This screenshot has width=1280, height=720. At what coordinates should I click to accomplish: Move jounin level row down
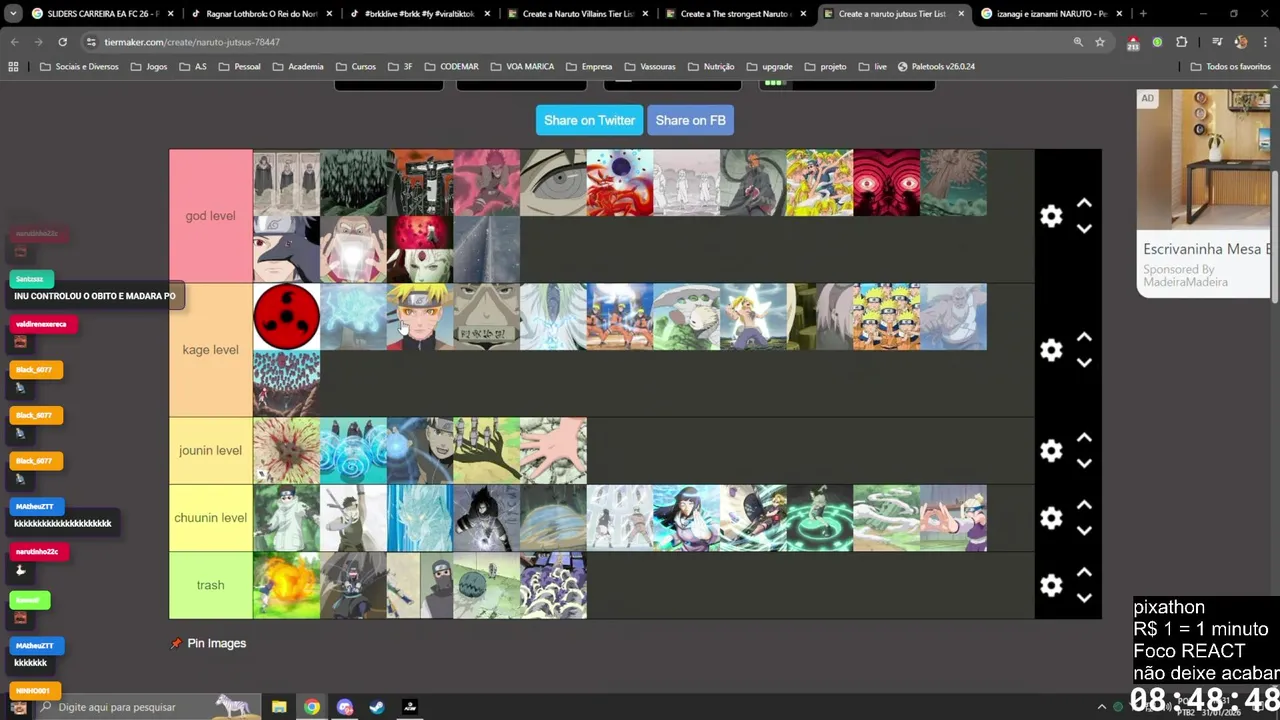click(1084, 464)
